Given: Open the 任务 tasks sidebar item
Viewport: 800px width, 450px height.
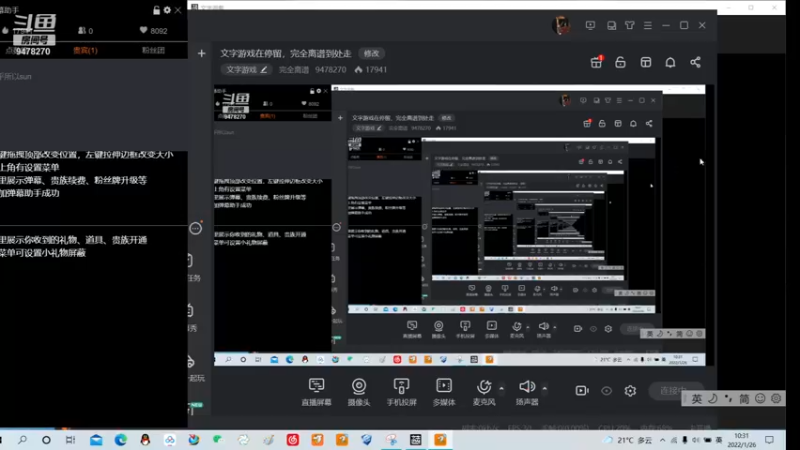Looking at the screenshot, I should click(x=194, y=268).
